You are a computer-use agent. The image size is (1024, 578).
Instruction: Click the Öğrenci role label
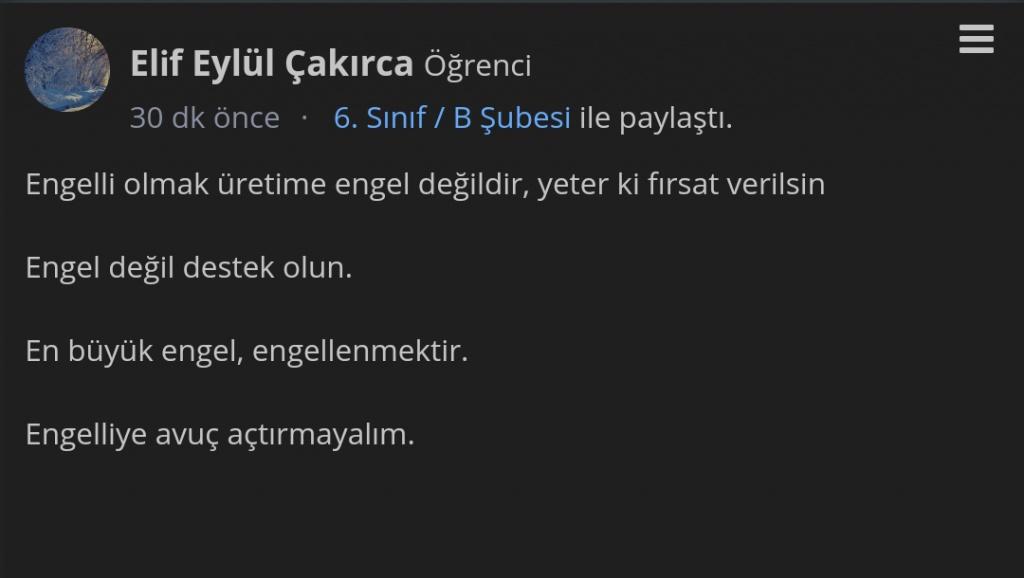(477, 65)
